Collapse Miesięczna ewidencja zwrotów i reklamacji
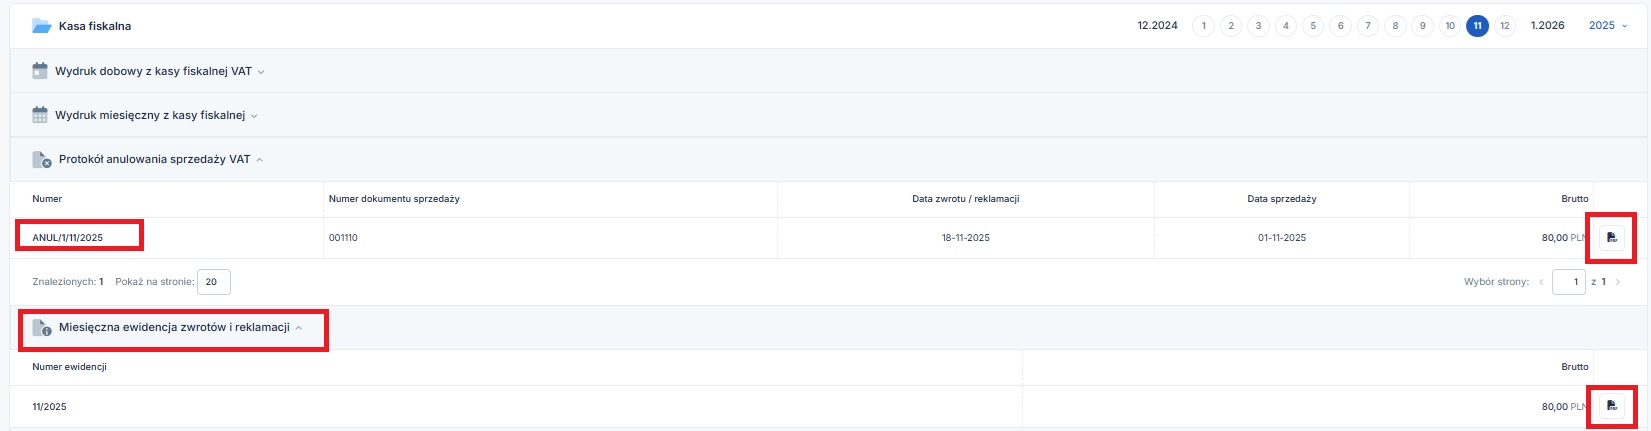 click(x=299, y=328)
